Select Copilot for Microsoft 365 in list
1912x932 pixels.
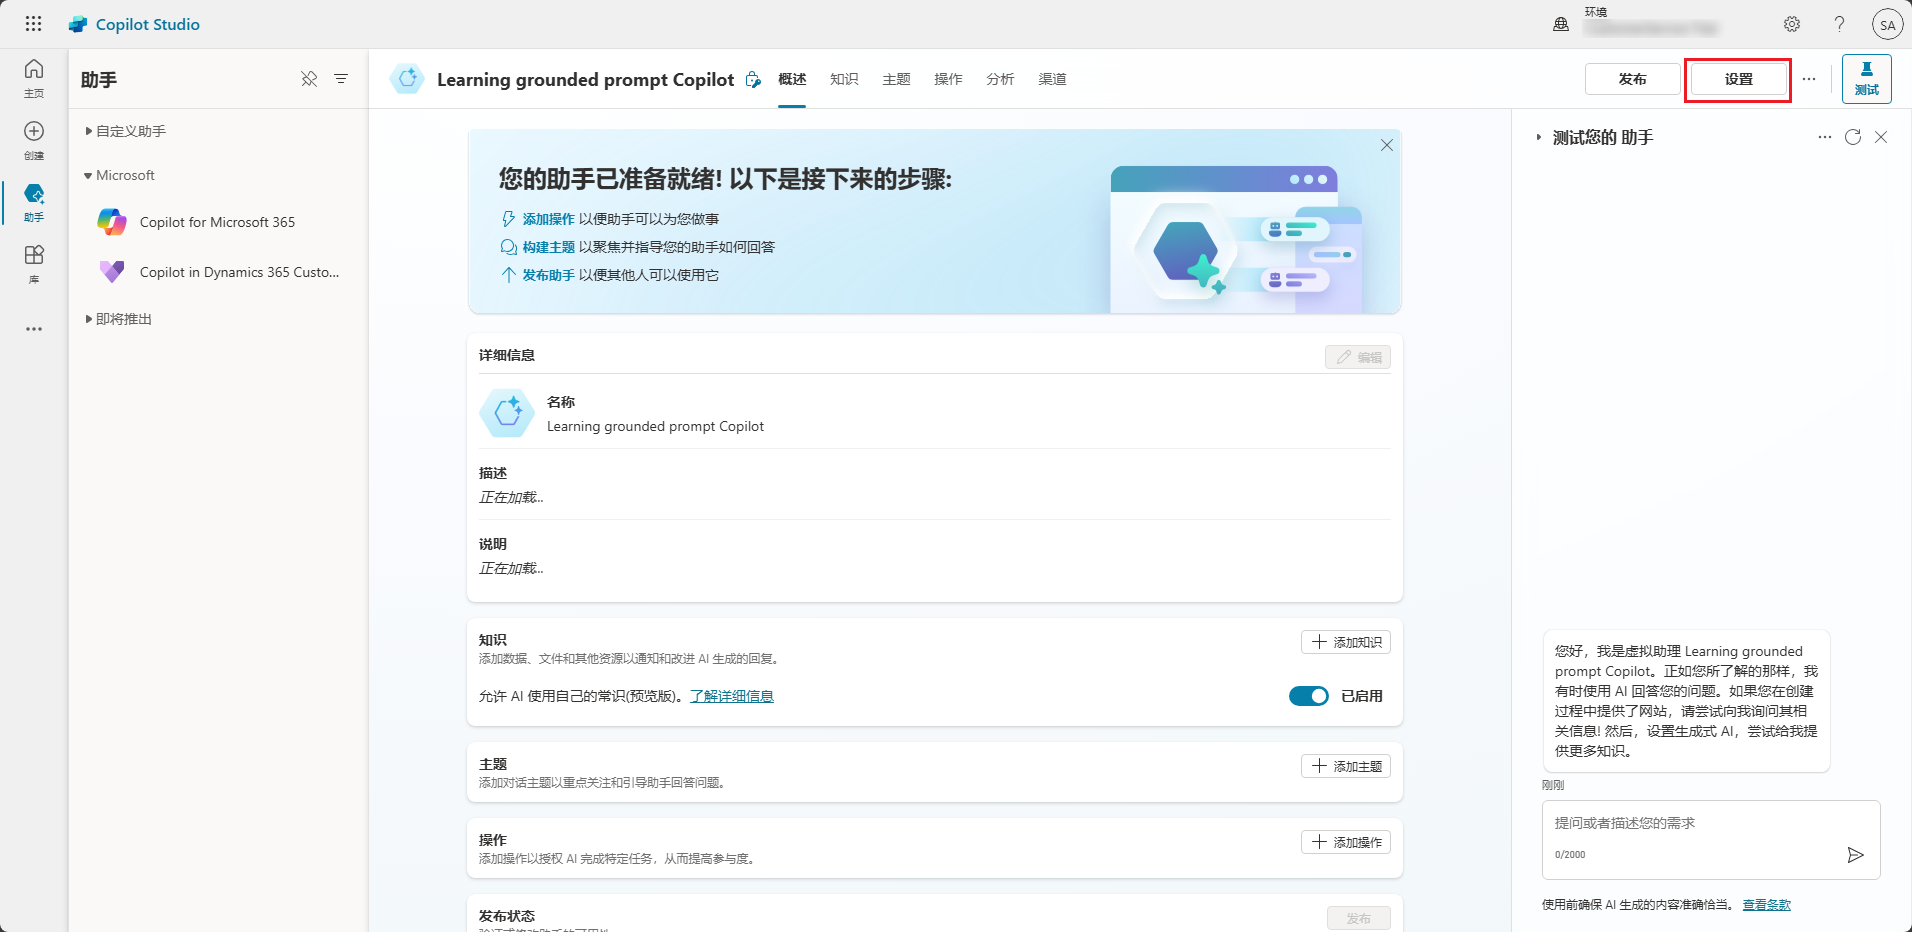(218, 222)
